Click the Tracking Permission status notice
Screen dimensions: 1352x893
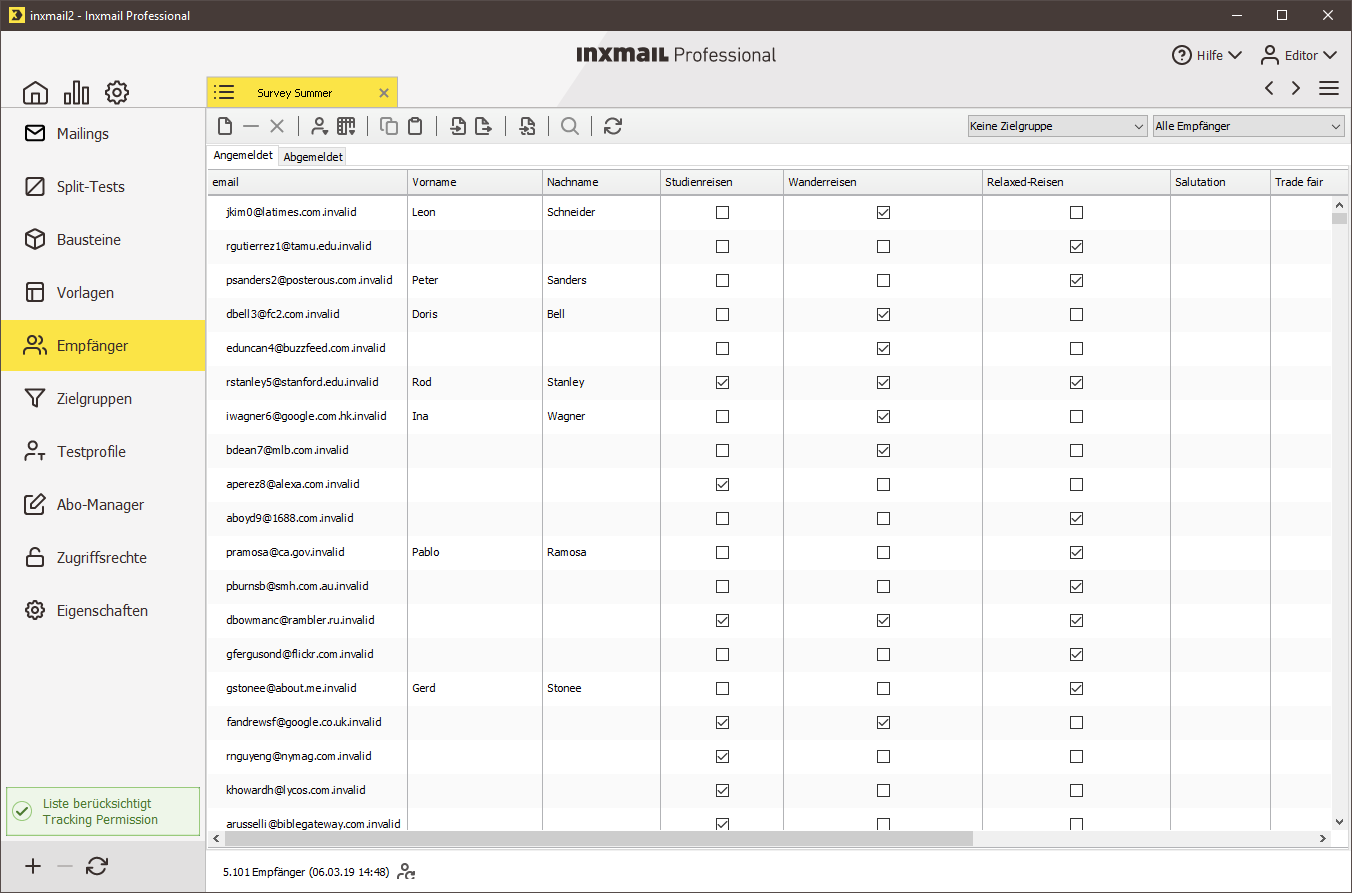tap(103, 812)
